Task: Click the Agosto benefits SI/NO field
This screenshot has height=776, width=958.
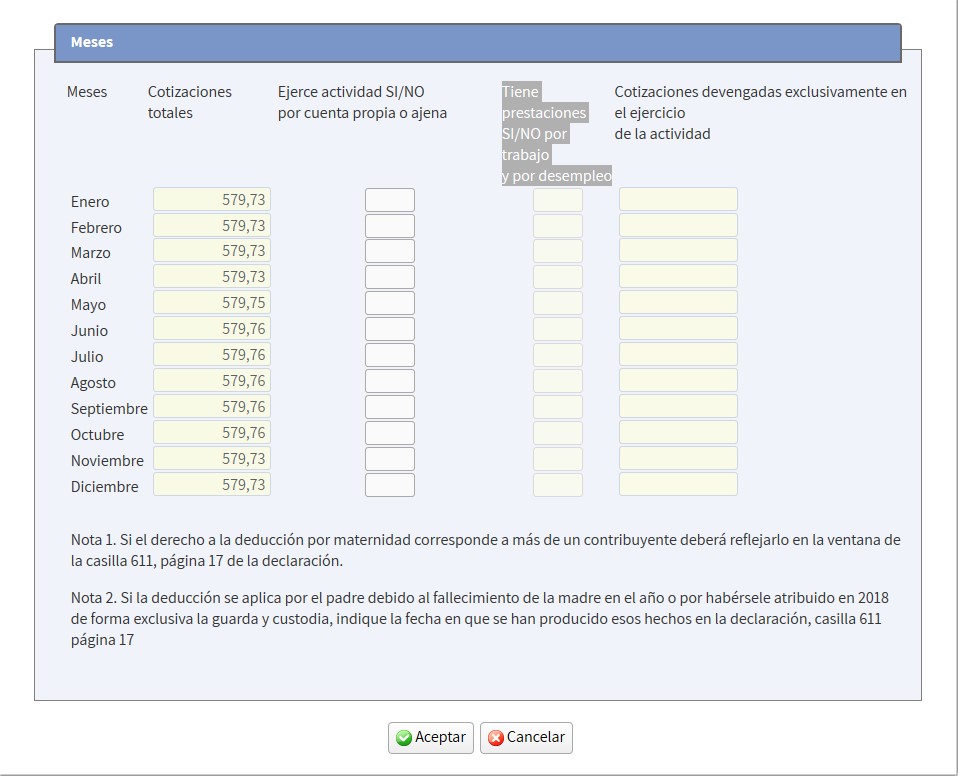Action: [557, 381]
